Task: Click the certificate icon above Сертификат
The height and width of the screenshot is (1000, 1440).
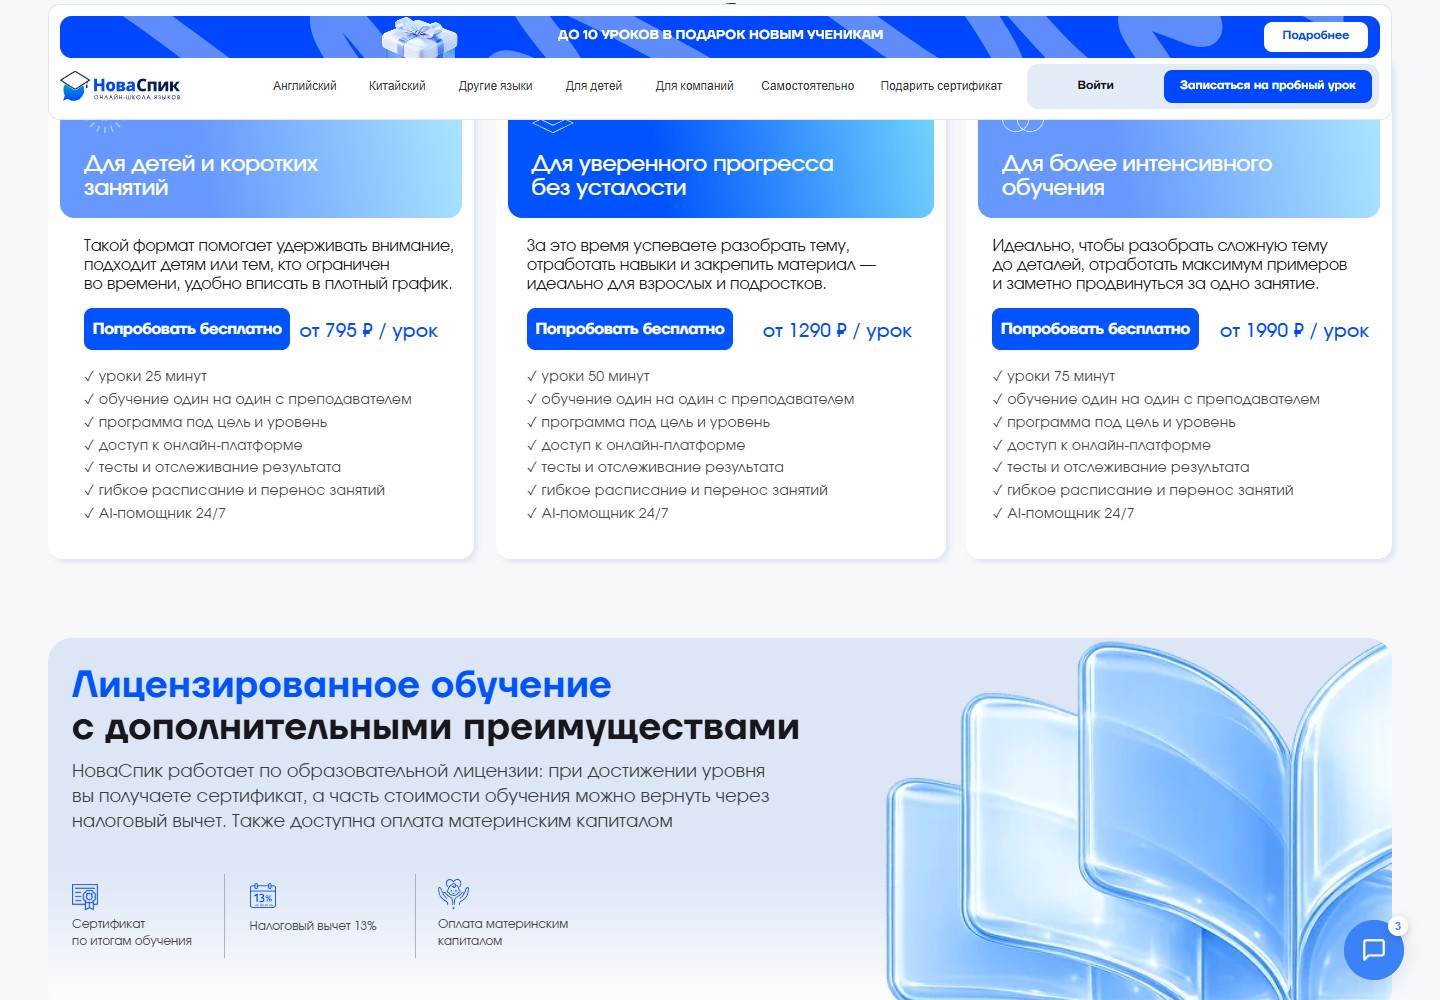Action: [x=85, y=895]
